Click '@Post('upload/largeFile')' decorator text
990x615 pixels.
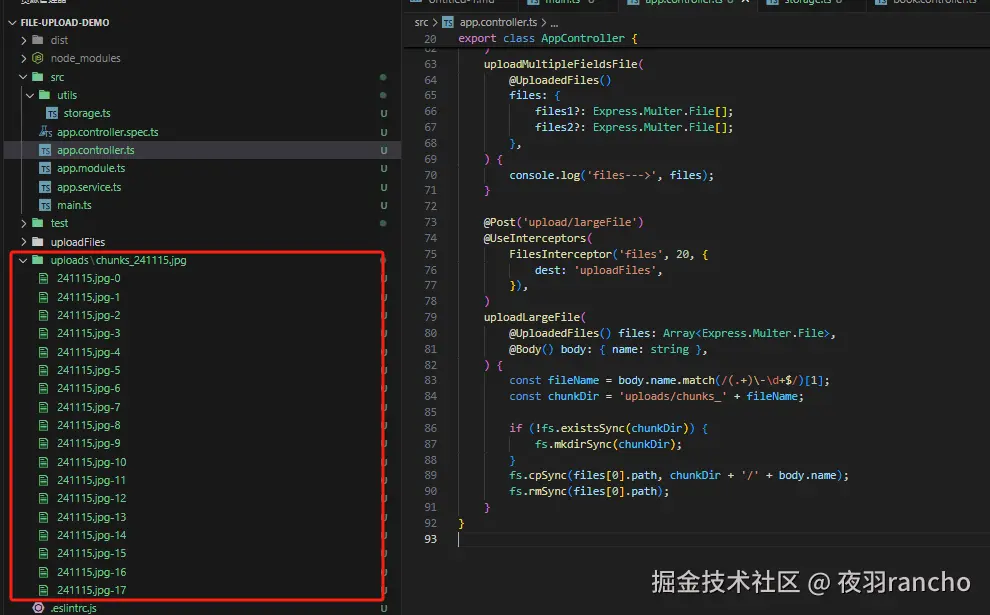point(563,222)
